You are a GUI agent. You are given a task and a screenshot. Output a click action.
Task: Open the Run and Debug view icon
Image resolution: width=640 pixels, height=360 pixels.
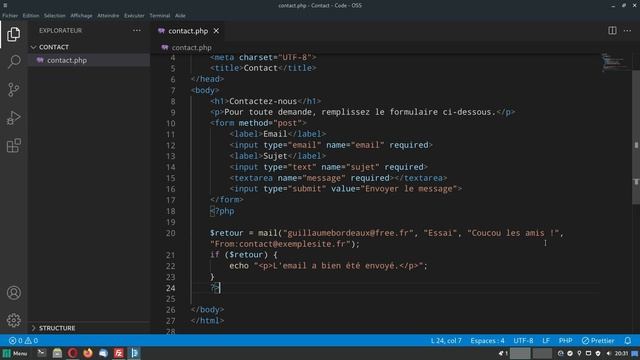click(13, 118)
